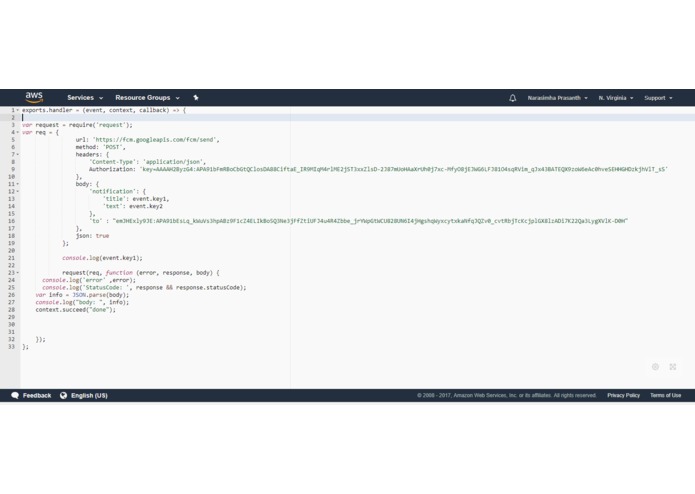Click the pin shortcuts icon
695x494 pixels.
click(195, 97)
